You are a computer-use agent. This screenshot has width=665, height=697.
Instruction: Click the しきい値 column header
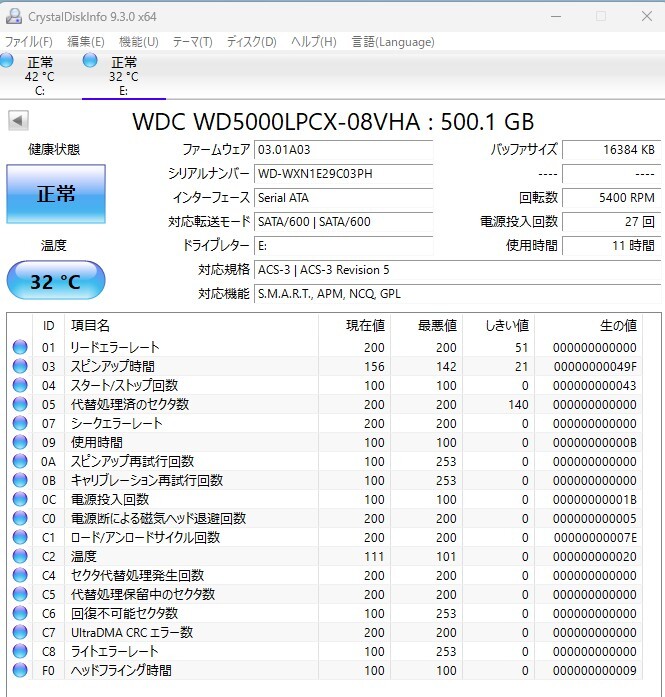click(498, 326)
